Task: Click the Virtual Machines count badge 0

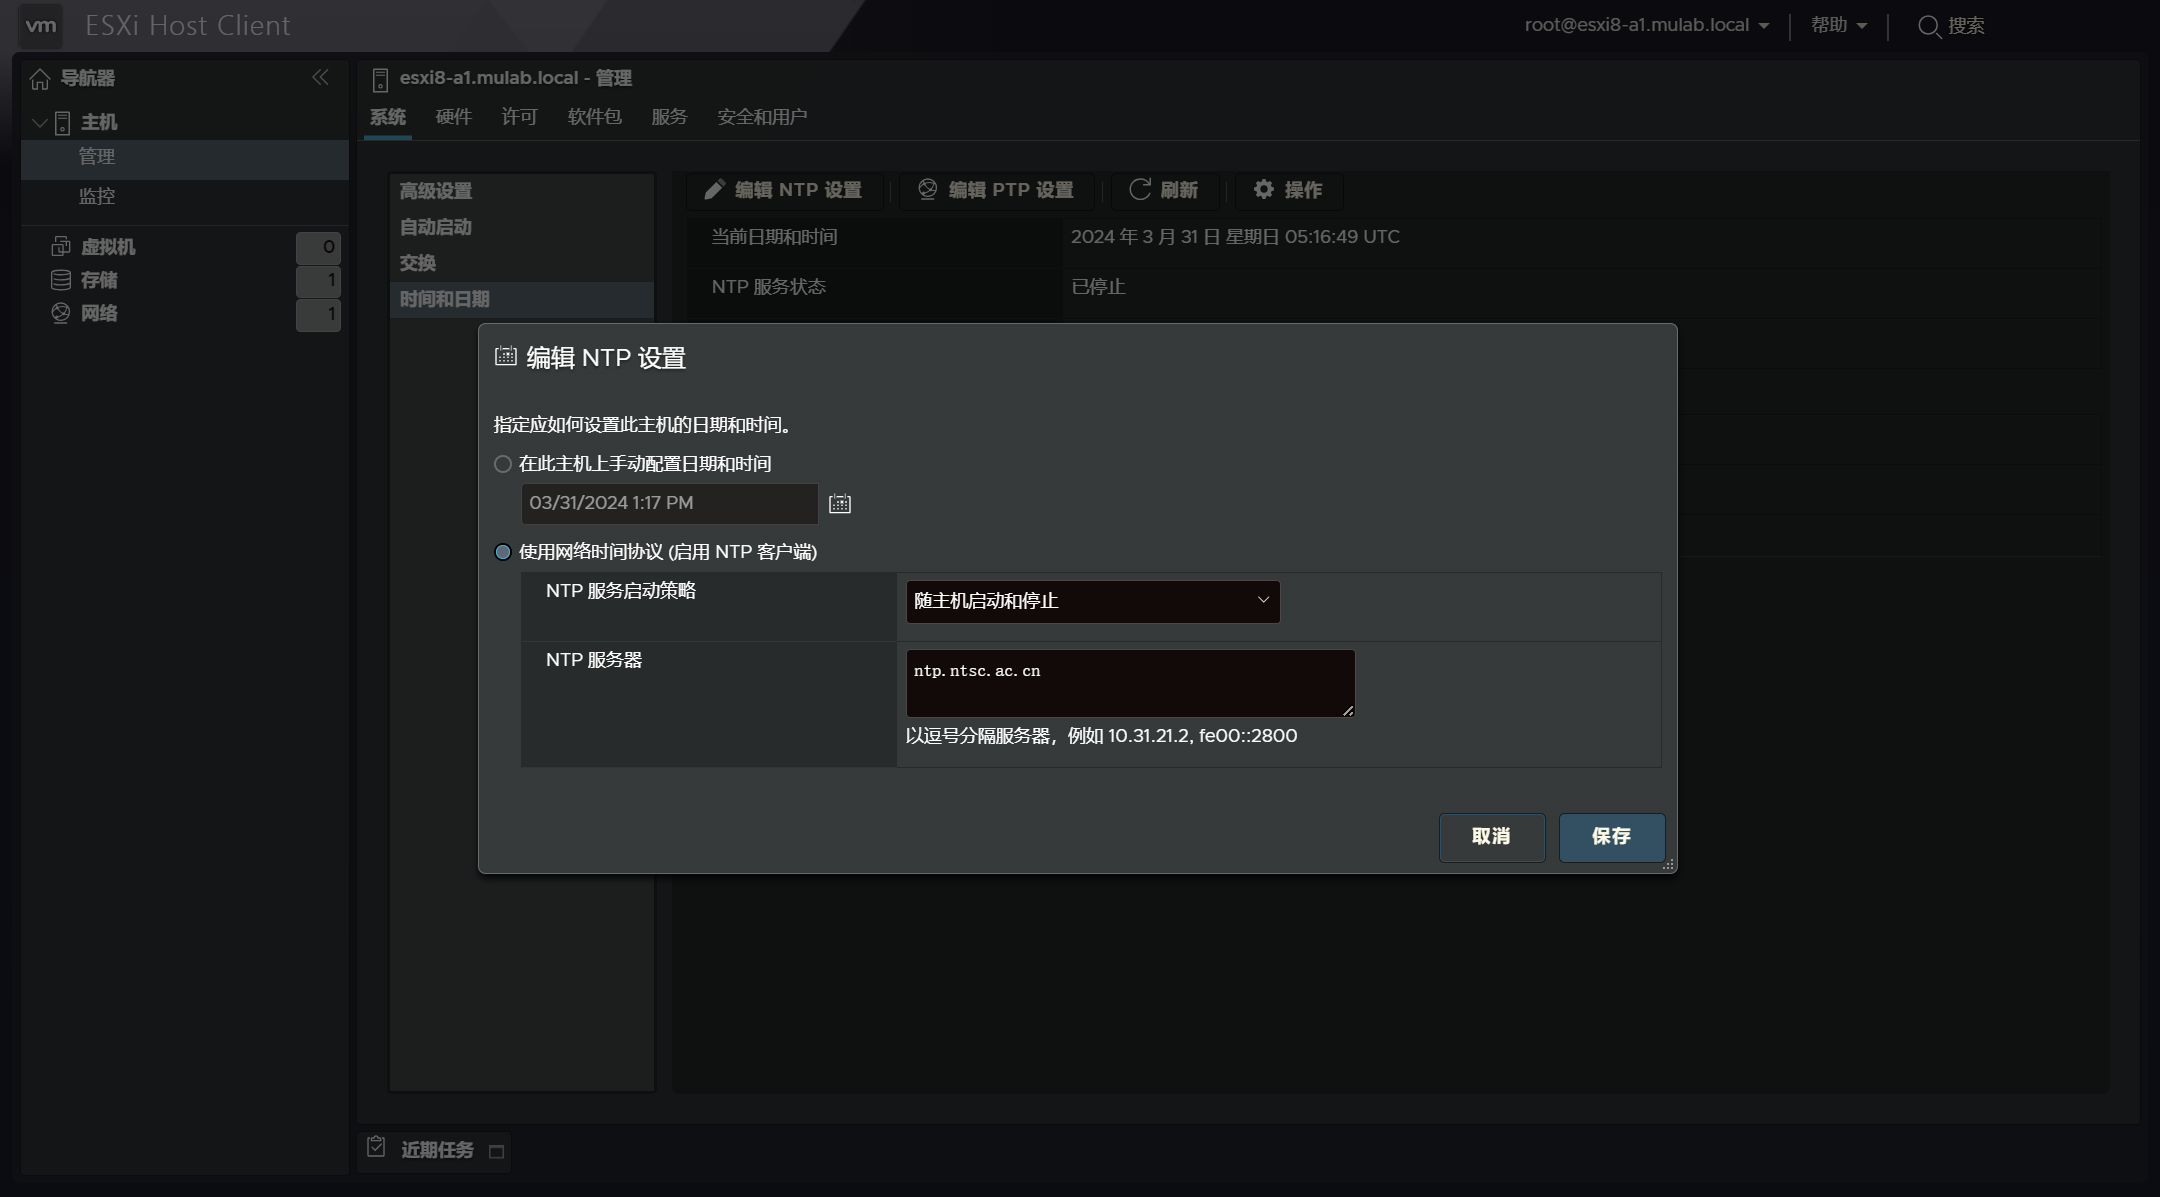Action: pos(318,247)
